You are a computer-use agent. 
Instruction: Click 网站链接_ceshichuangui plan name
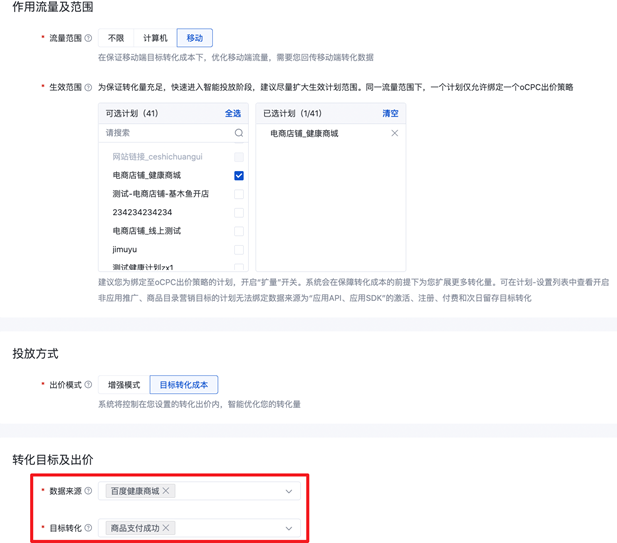point(157,157)
